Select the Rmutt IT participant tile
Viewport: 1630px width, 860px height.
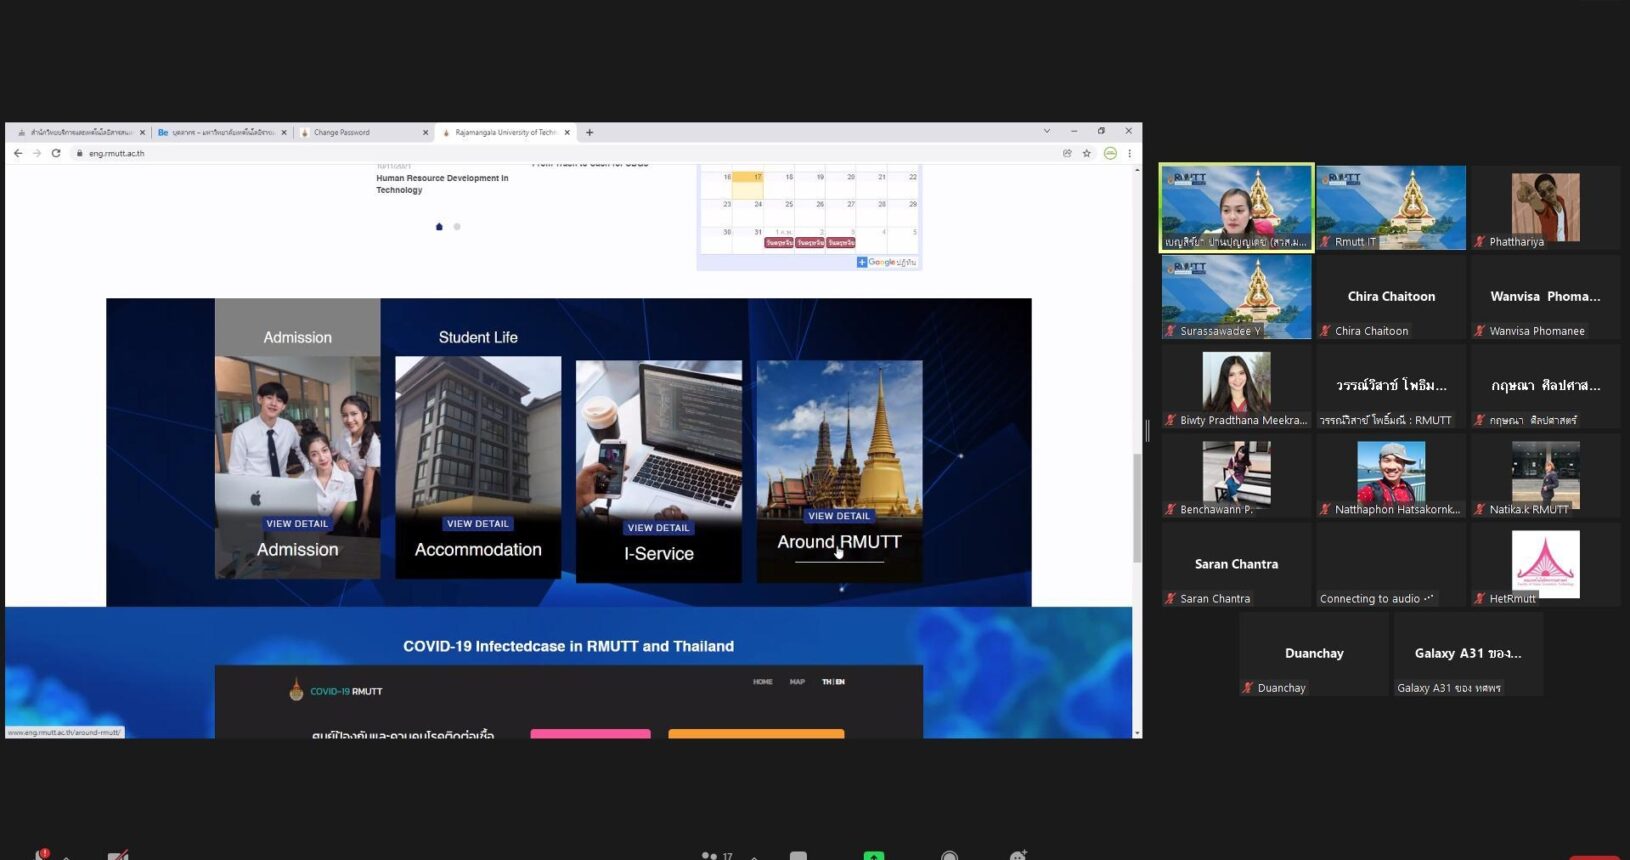(1391, 208)
